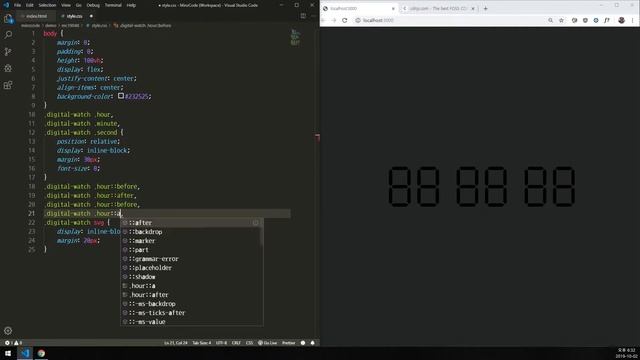The image size is (640, 360).
Task: Open the editor More Actions menu
Action: tap(313, 16)
